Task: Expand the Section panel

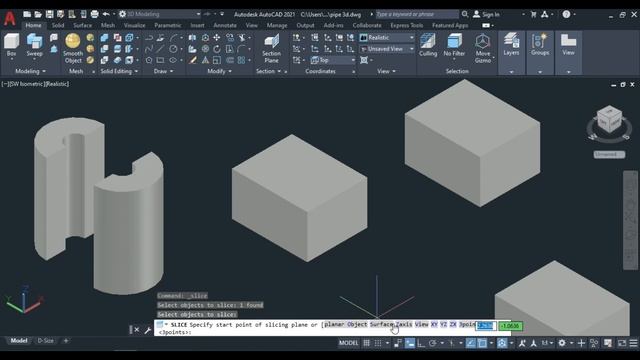Action: coord(268,71)
